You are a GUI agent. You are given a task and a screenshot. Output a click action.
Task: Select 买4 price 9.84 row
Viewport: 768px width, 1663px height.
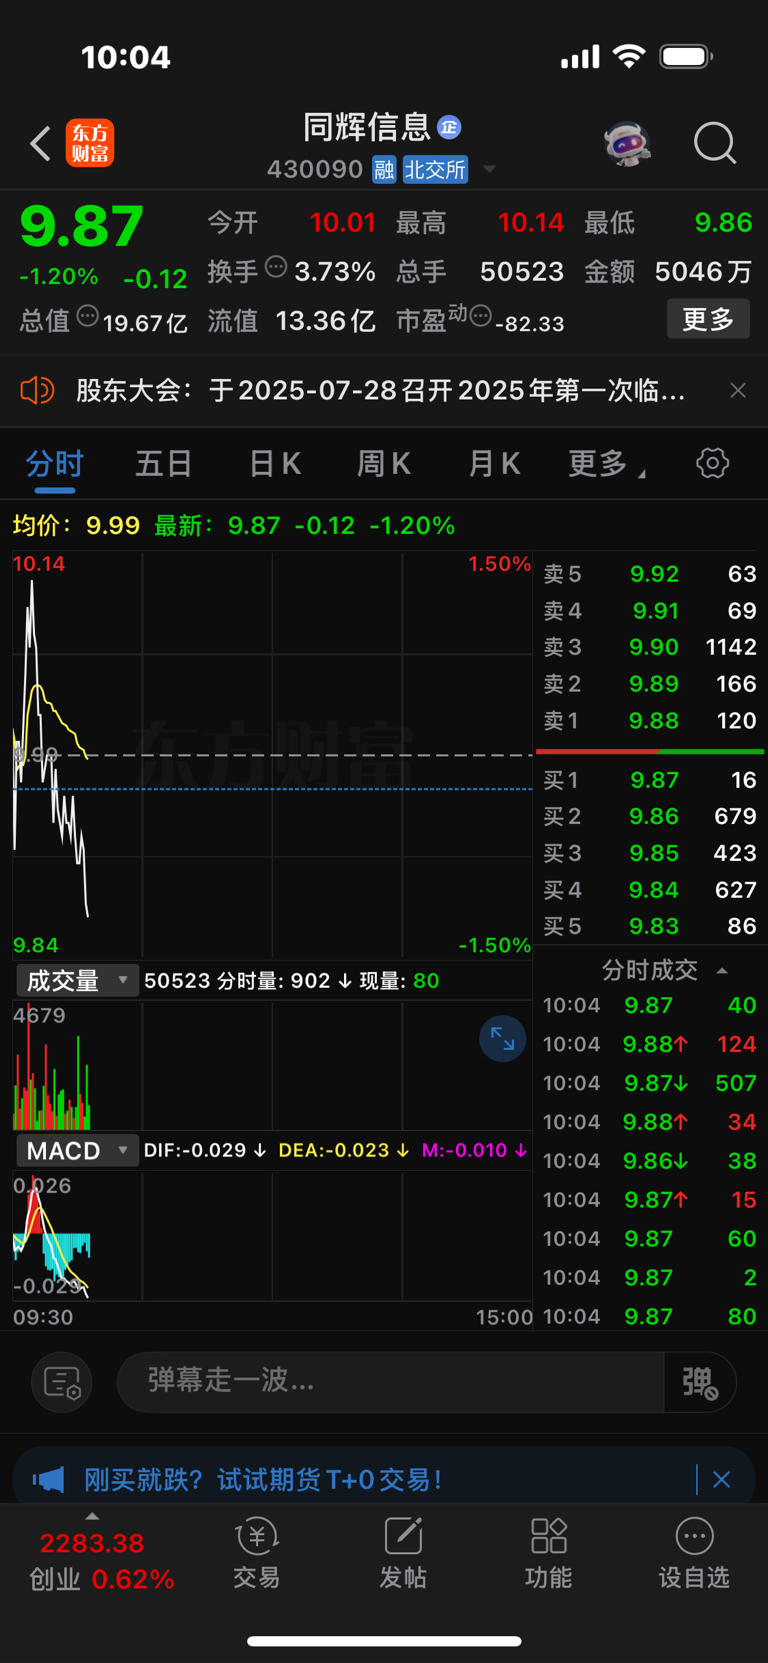pyautogui.click(x=650, y=890)
